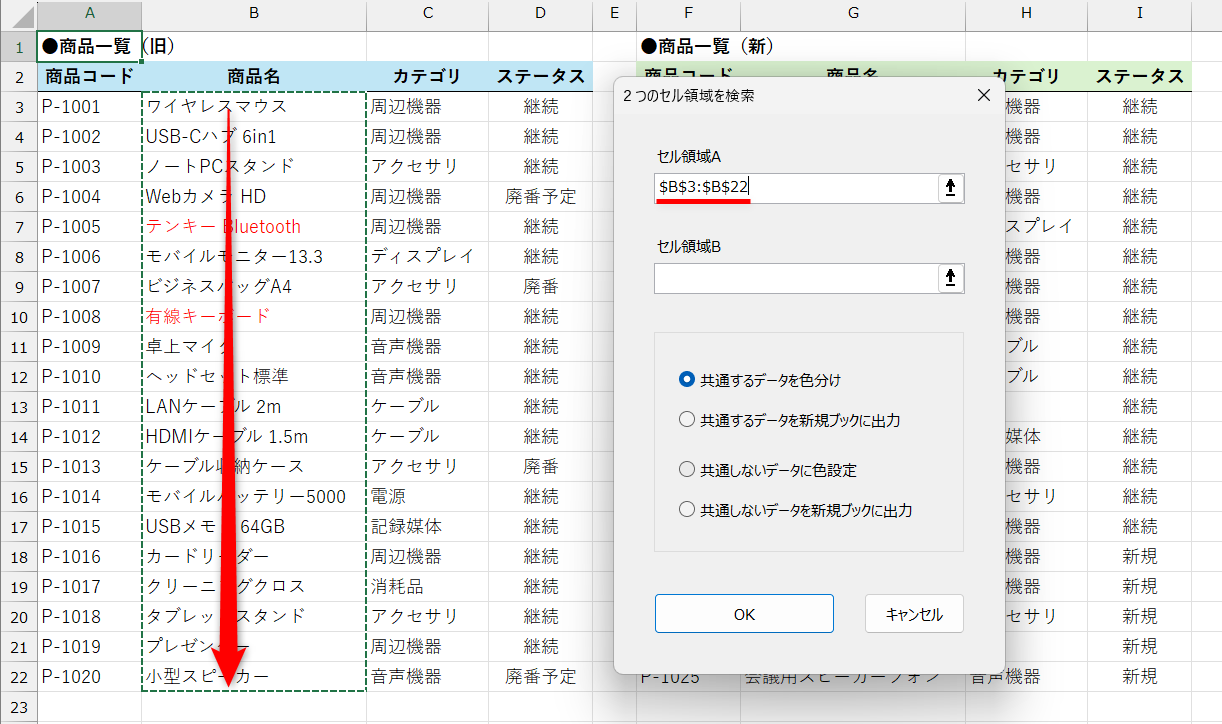Click the red 有線キーボード cell
Image resolution: width=1222 pixels, height=724 pixels.
coord(254,316)
